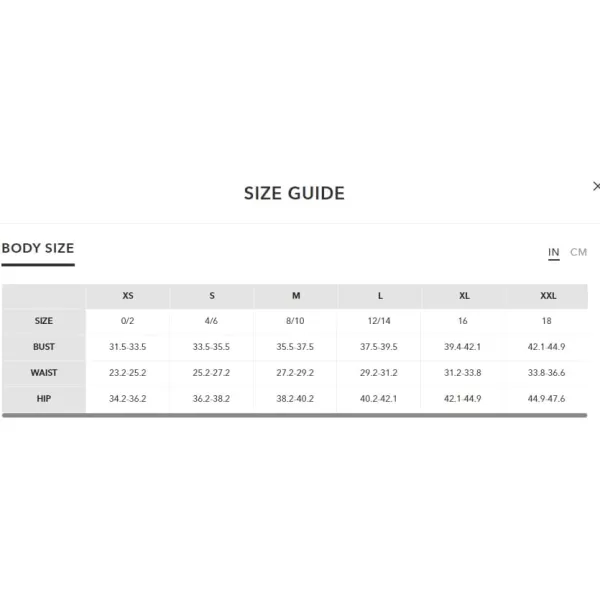600x600 pixels.
Task: Click the XXL column header
Action: [x=548, y=296]
